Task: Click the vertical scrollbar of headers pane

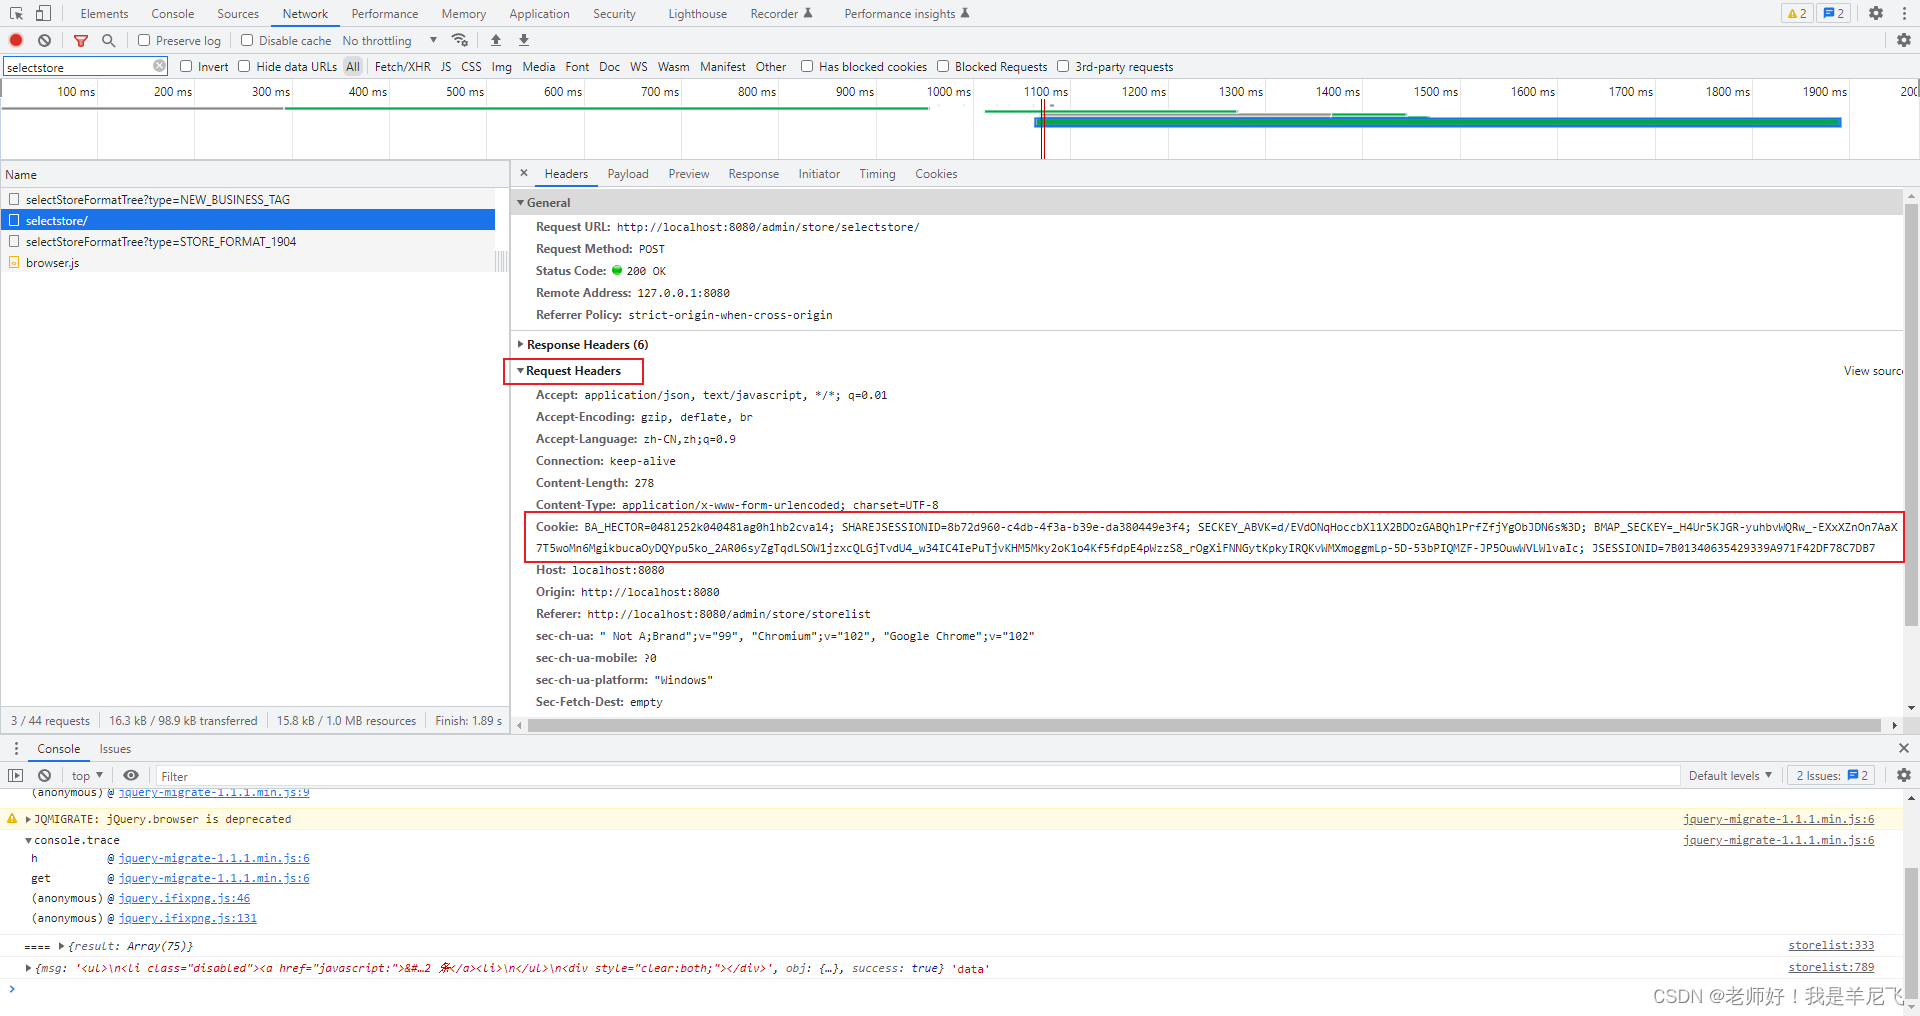Action: [1911, 415]
